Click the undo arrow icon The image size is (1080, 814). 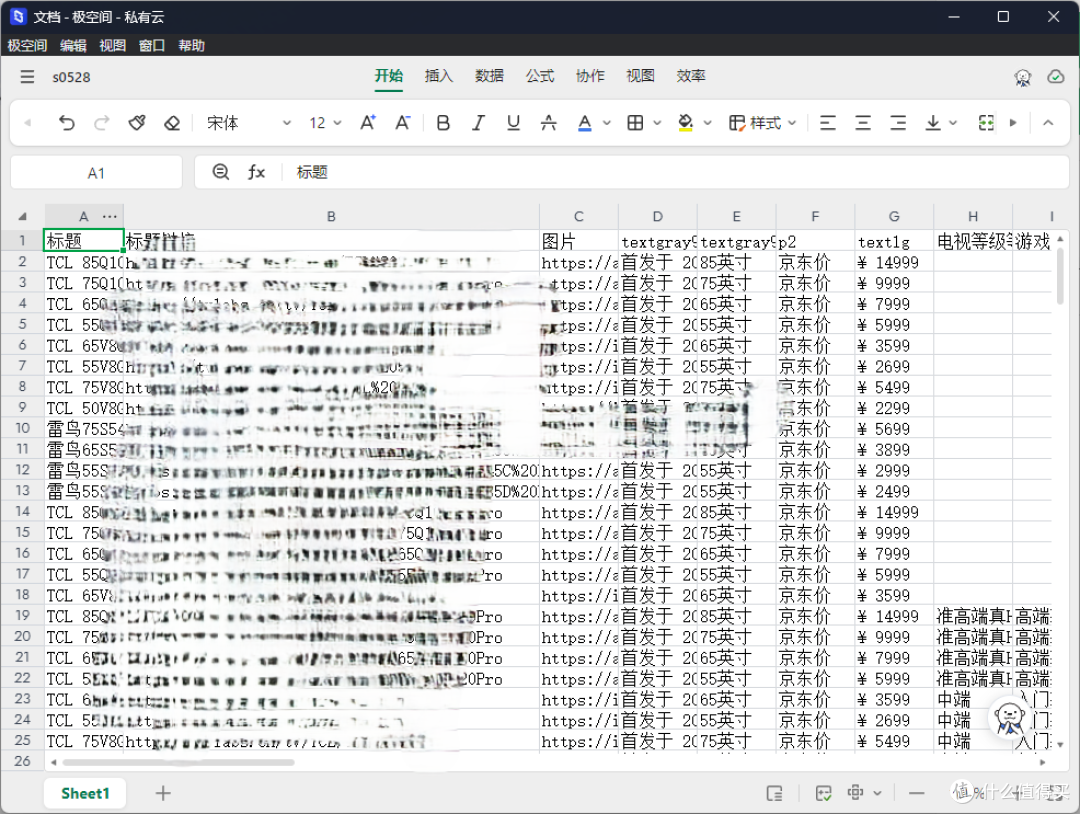click(x=66, y=123)
